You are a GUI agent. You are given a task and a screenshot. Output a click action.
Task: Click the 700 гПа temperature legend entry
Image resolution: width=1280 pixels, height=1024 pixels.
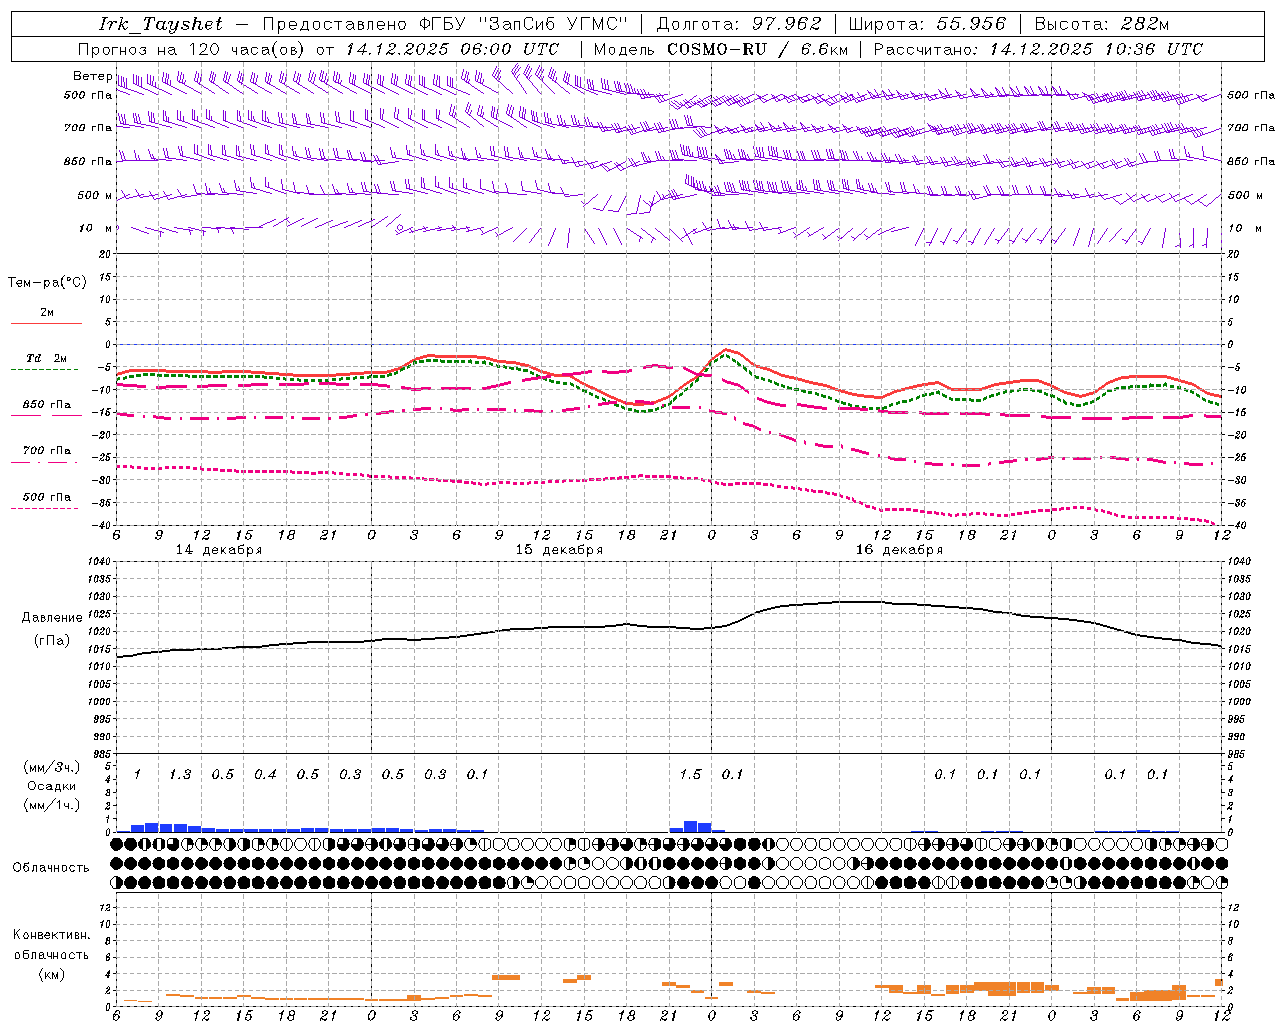click(x=47, y=451)
